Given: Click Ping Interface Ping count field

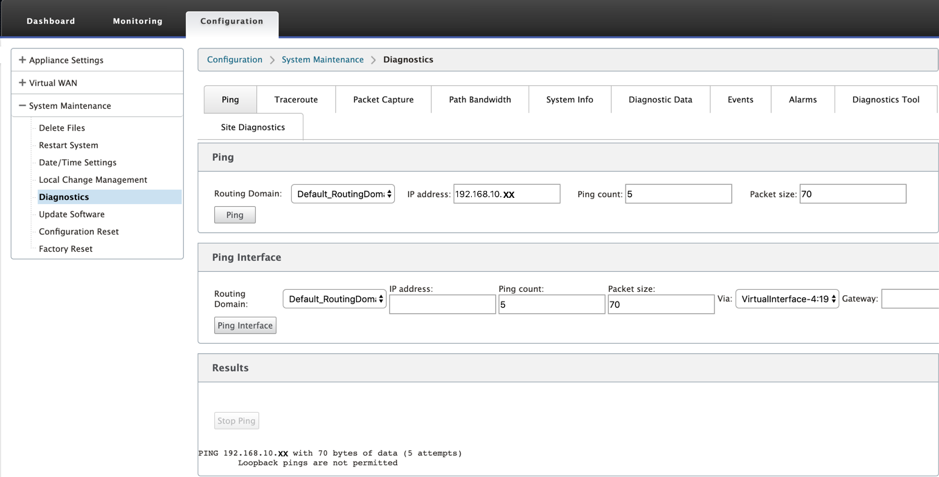Looking at the screenshot, I should 552,304.
